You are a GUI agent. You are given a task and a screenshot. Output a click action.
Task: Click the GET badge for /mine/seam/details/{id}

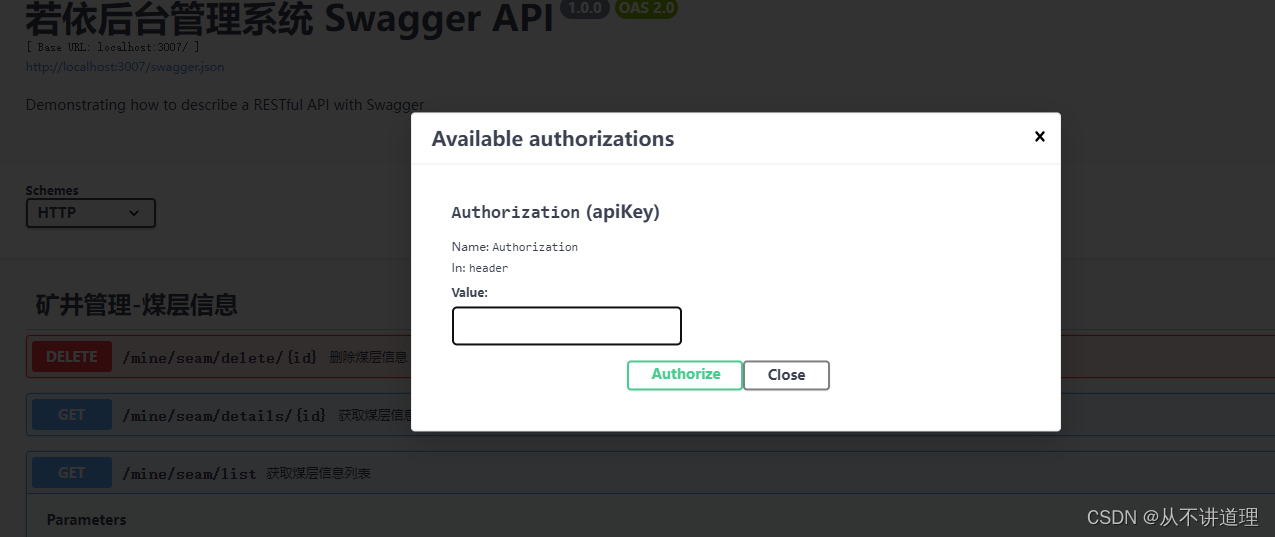(72, 415)
